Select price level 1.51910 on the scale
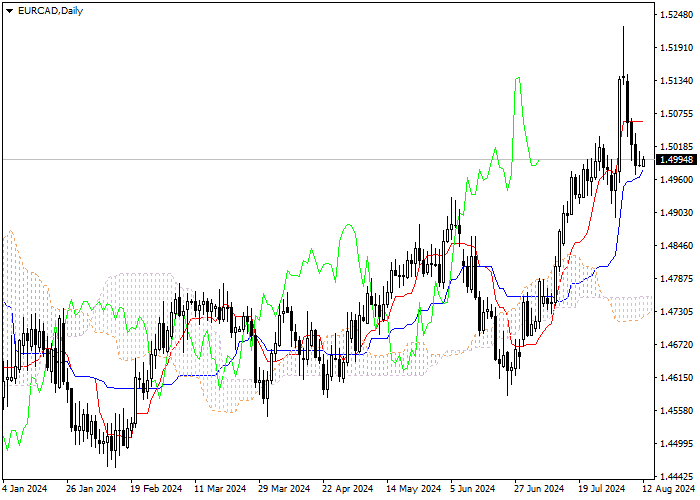The height and width of the screenshot is (500, 700). pos(676,48)
